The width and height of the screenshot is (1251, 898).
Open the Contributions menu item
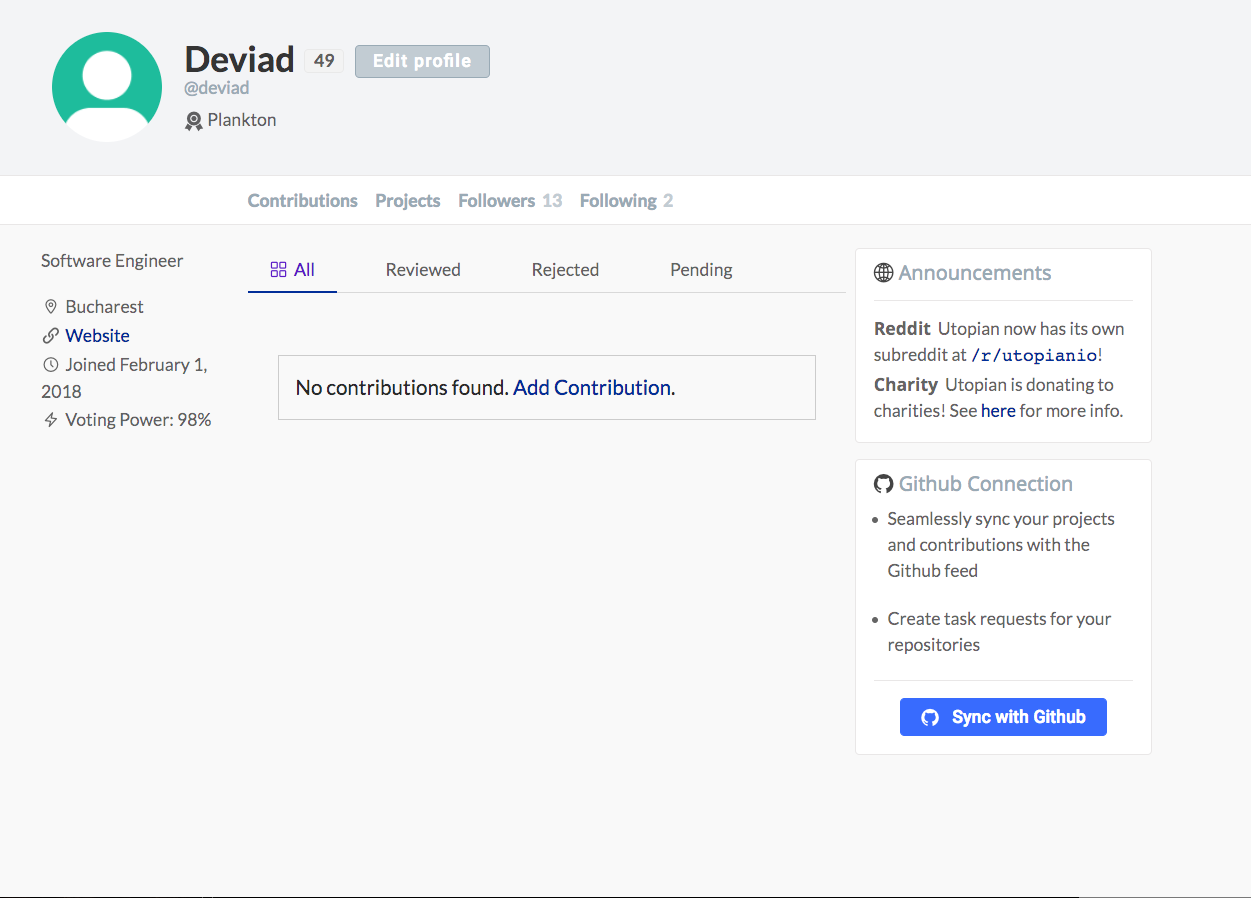tap(303, 201)
